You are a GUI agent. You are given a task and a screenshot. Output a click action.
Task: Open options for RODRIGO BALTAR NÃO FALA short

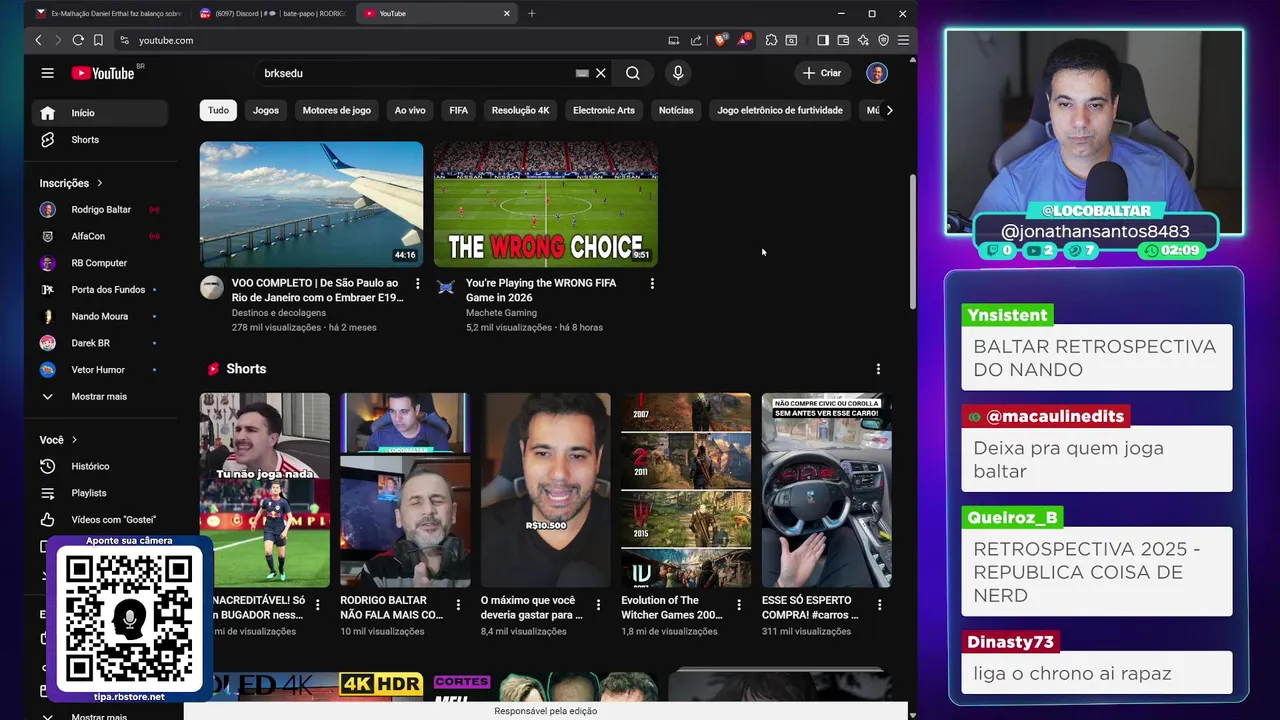coord(458,605)
